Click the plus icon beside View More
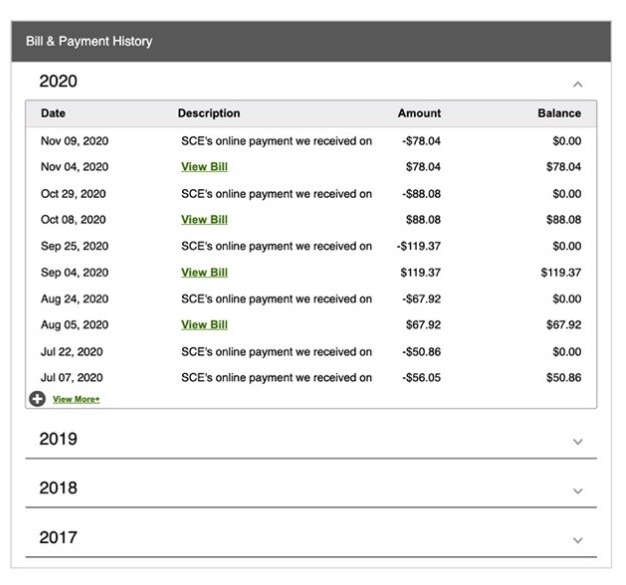Image resolution: width=626 pixels, height=585 pixels. pyautogui.click(x=36, y=399)
